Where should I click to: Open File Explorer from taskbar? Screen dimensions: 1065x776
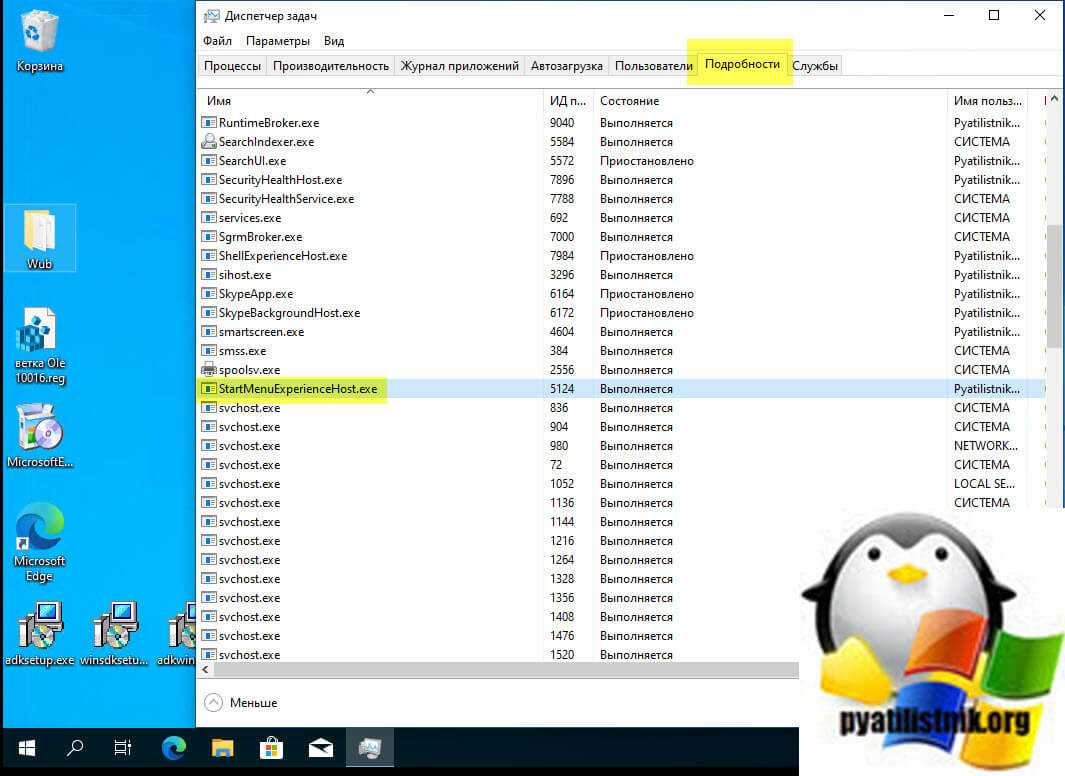(222, 748)
